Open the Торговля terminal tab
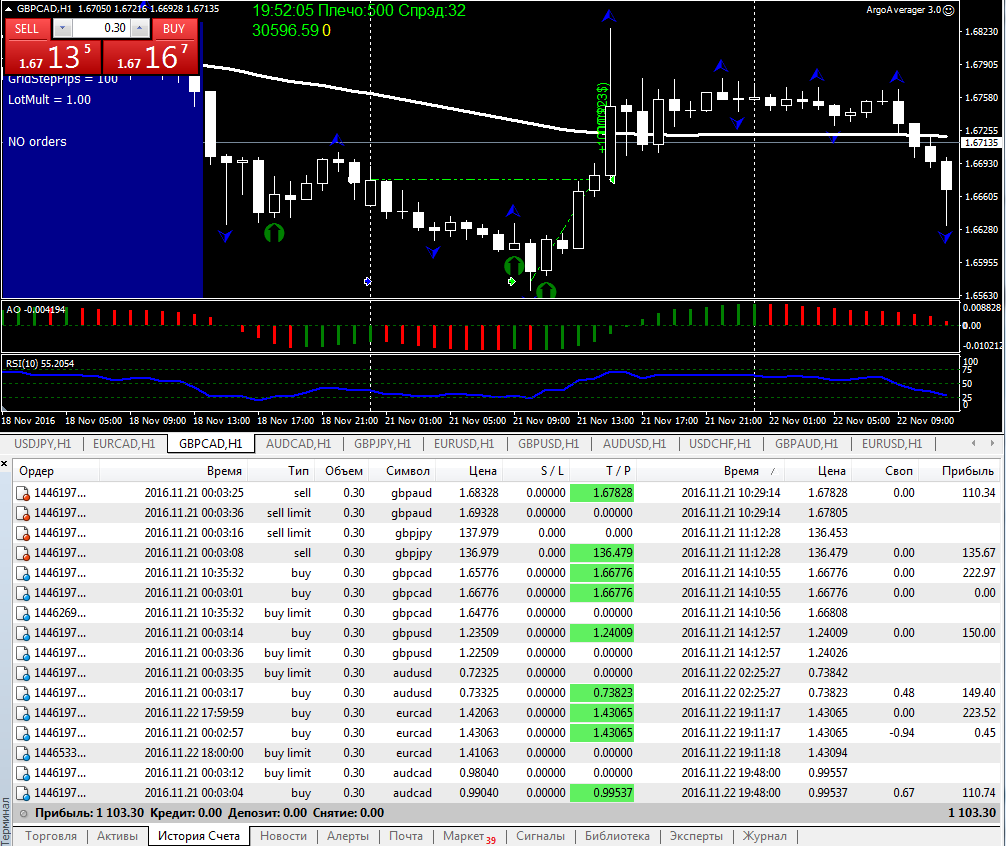This screenshot has height=846, width=1006. [x=51, y=836]
